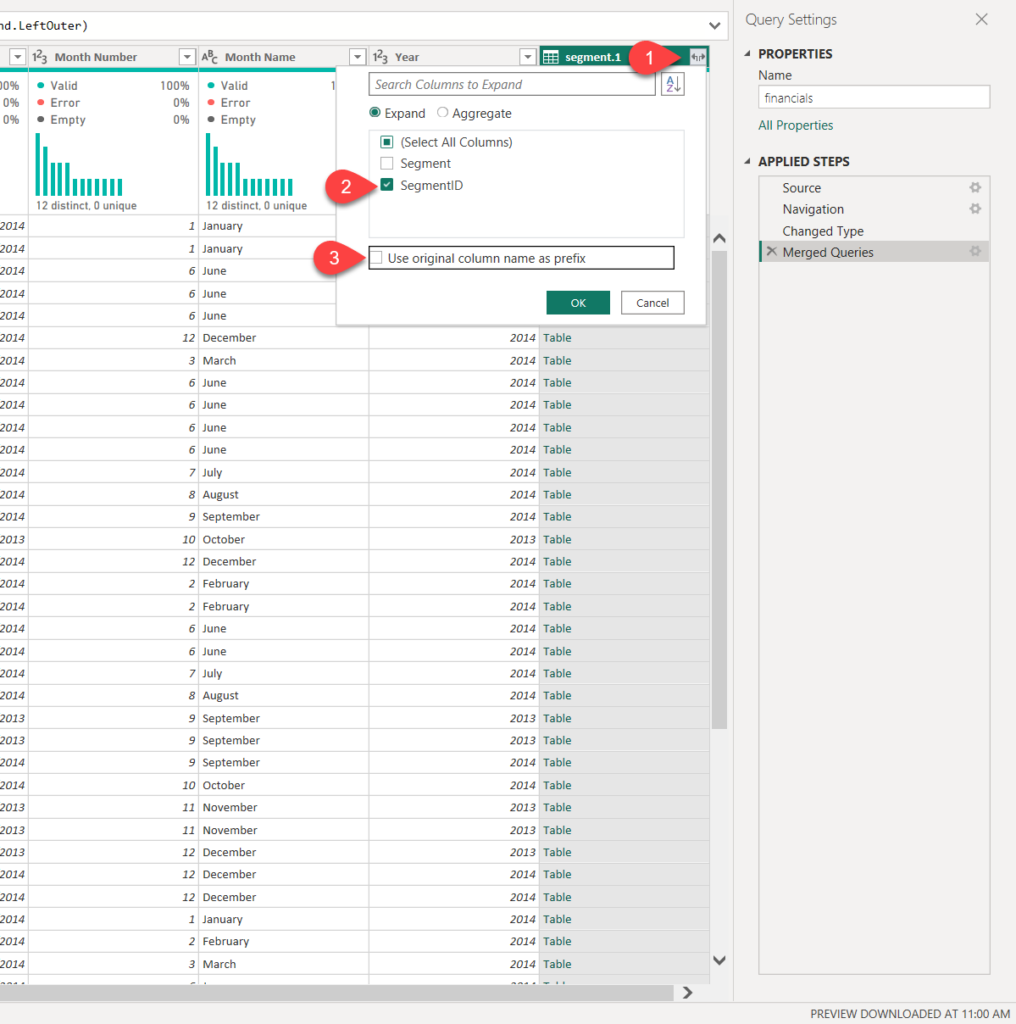Click Cancel in expand dialog
Image resolution: width=1016 pixels, height=1024 pixels.
pyautogui.click(x=652, y=302)
